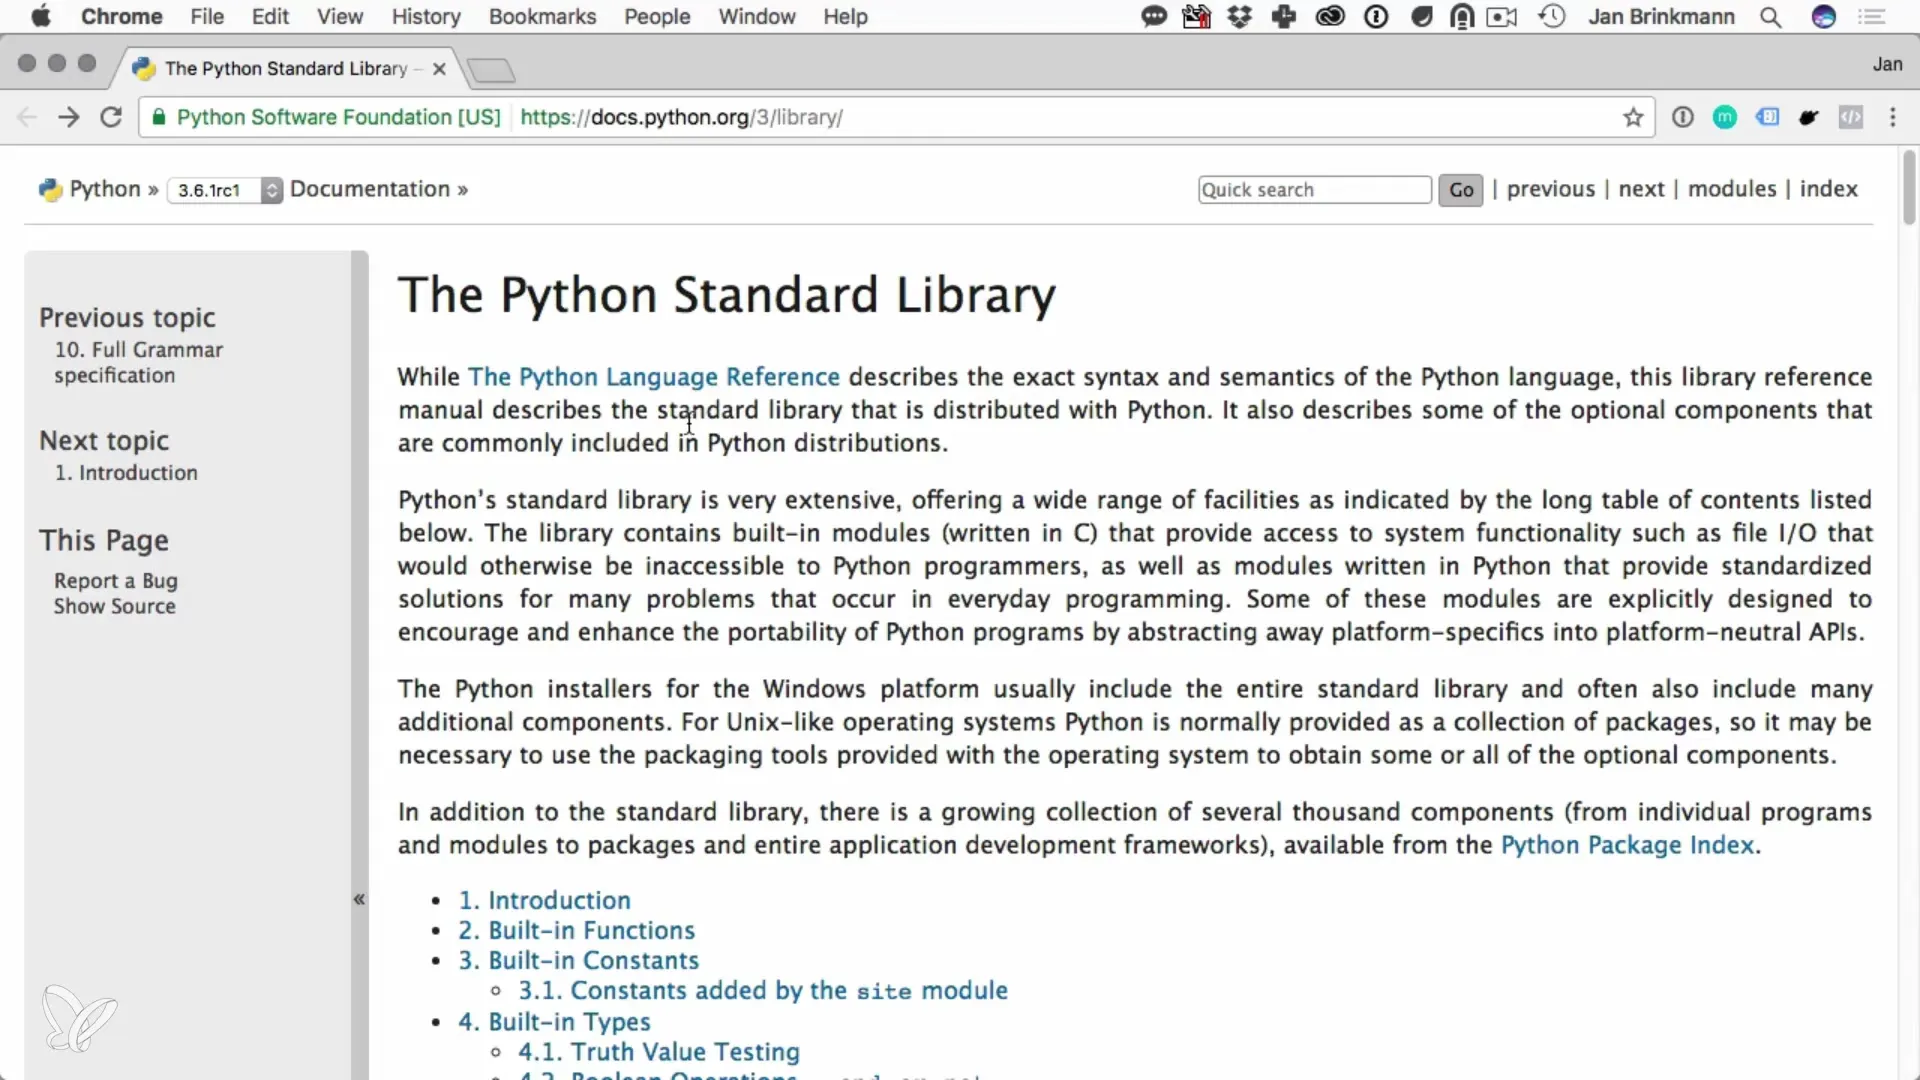The image size is (1920, 1080).
Task: Click the Quick search input field
Action: click(x=1315, y=190)
